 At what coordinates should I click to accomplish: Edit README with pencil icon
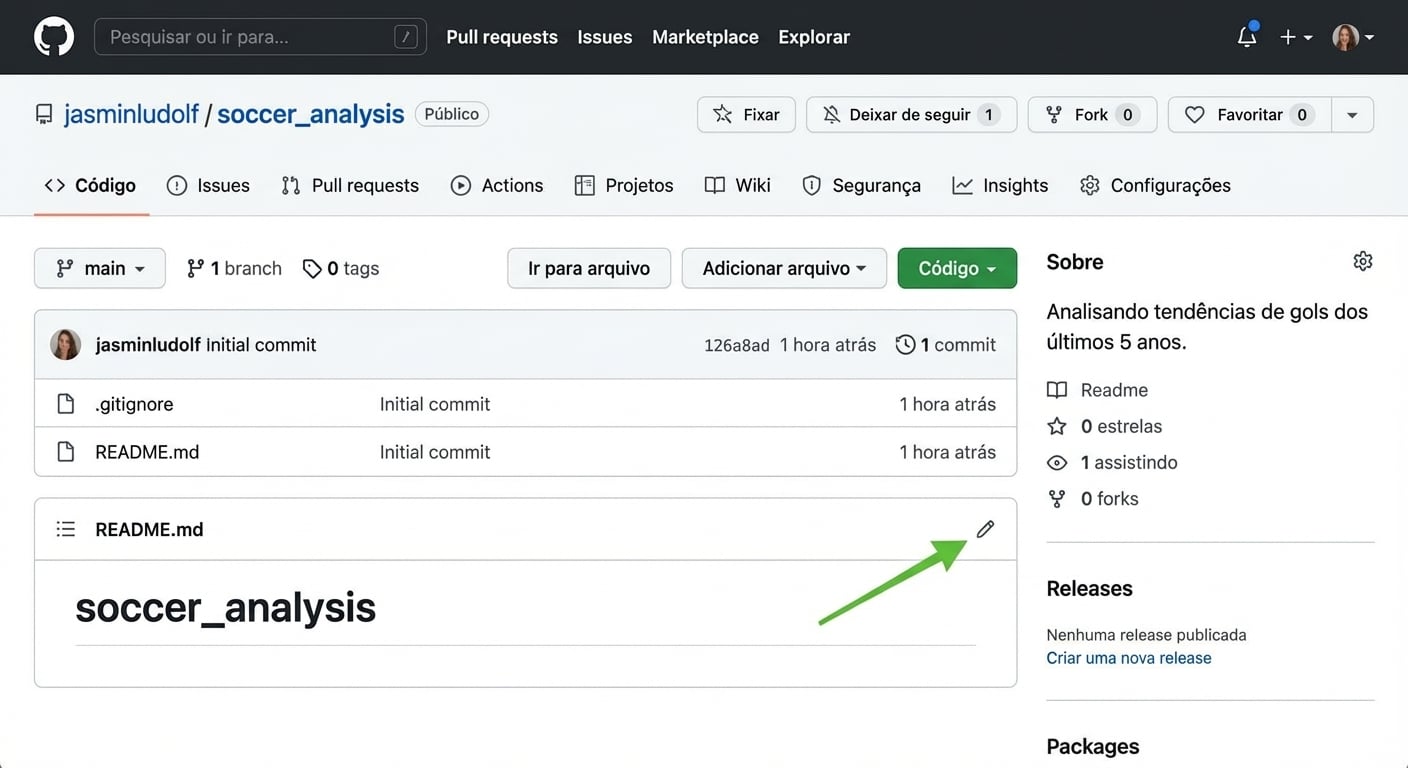coord(985,529)
